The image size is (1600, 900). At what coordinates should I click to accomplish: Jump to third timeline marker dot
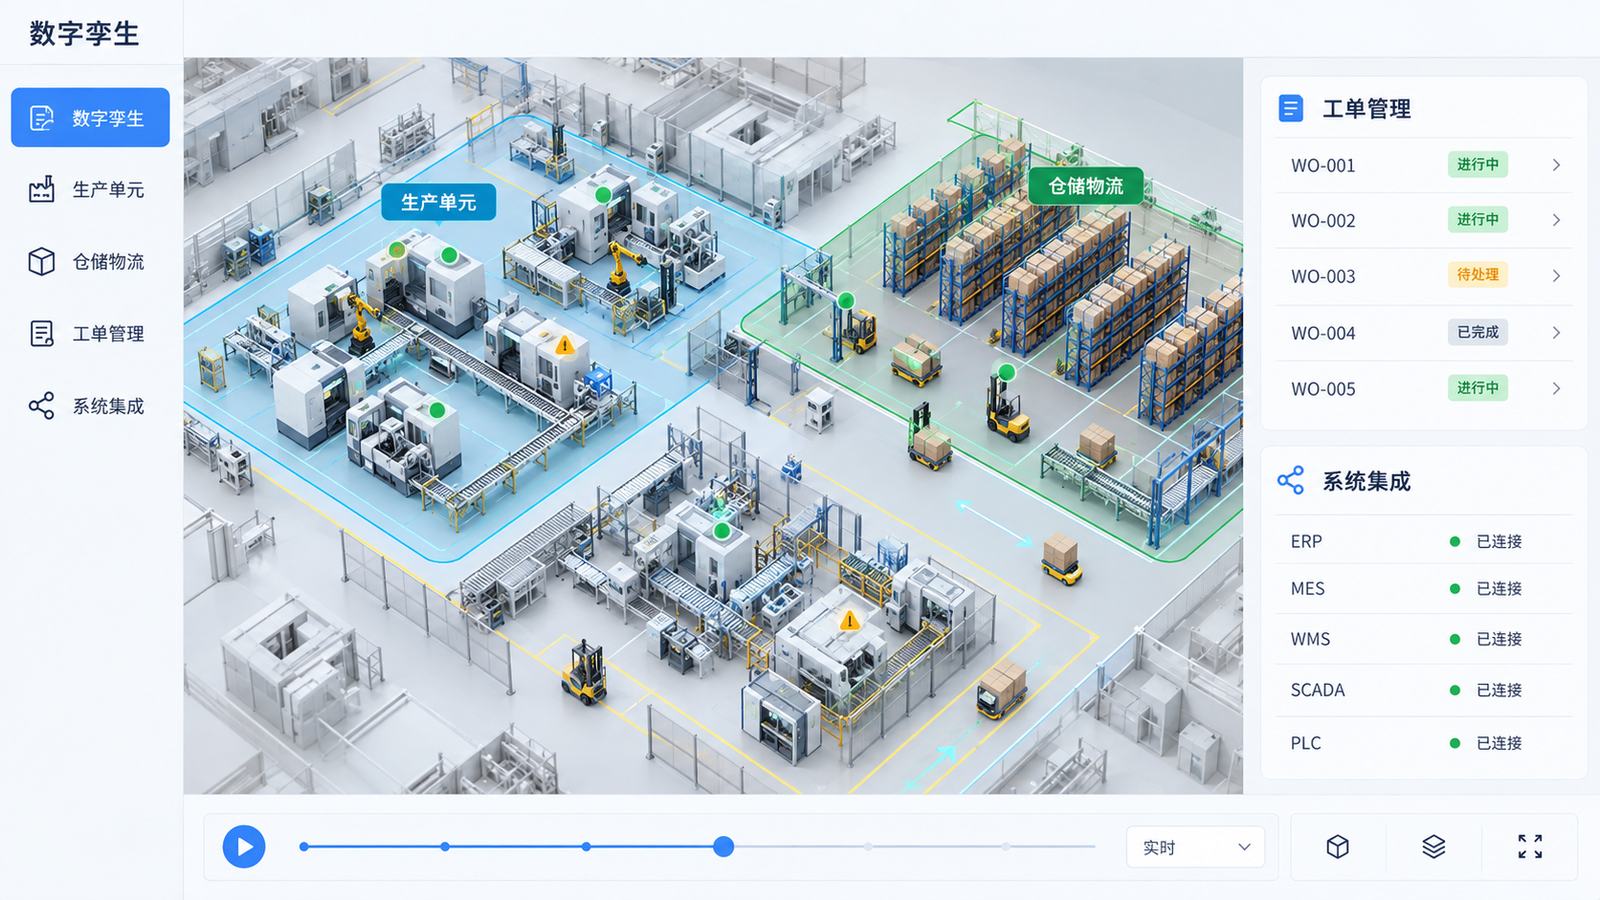(x=586, y=847)
